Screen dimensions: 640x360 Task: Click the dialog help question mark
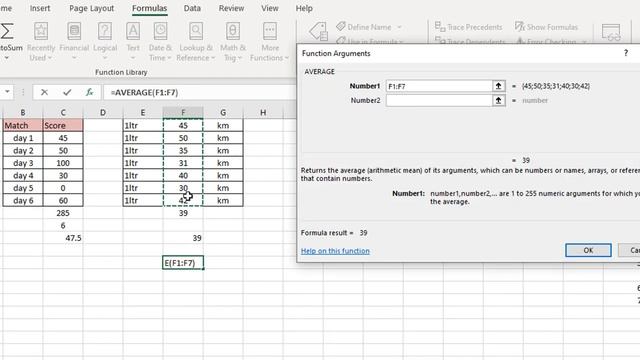tap(626, 53)
